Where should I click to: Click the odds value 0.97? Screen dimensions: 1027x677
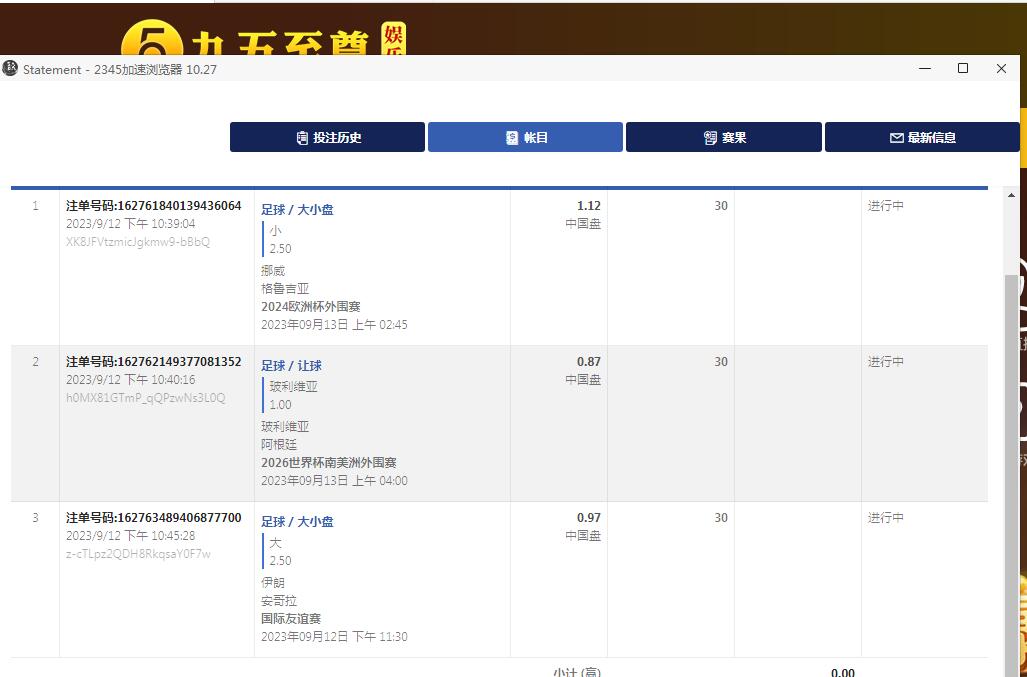coord(588,517)
